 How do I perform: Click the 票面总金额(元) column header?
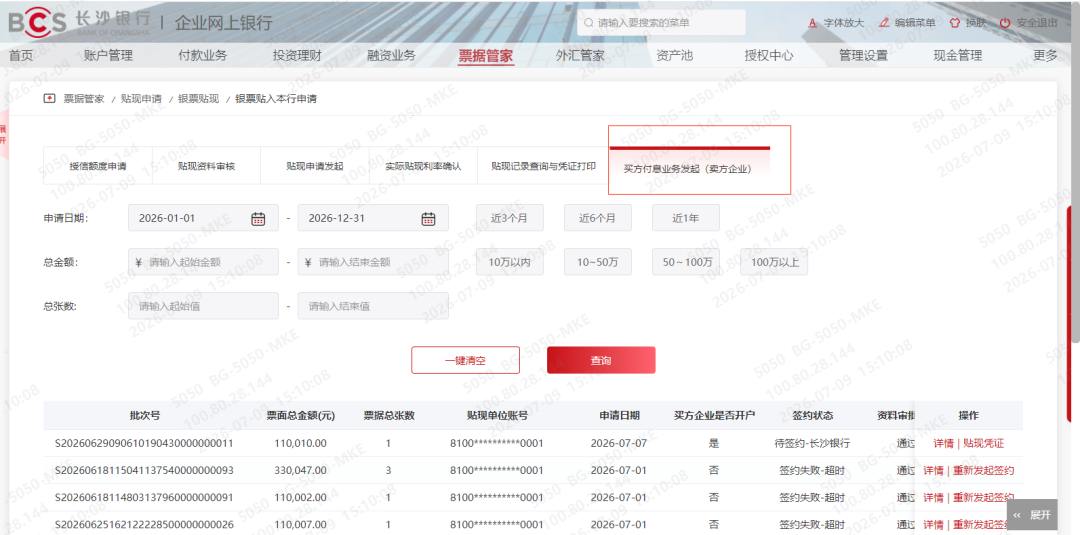coord(301,416)
